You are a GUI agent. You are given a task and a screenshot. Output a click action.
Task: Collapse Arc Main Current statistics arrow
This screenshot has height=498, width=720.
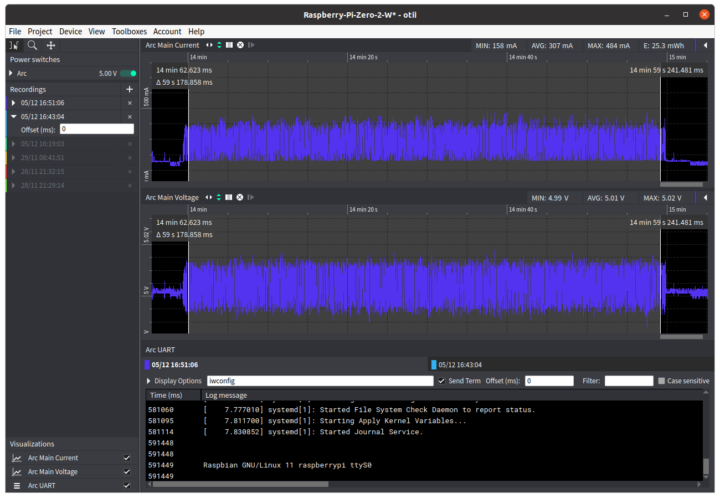point(705,45)
